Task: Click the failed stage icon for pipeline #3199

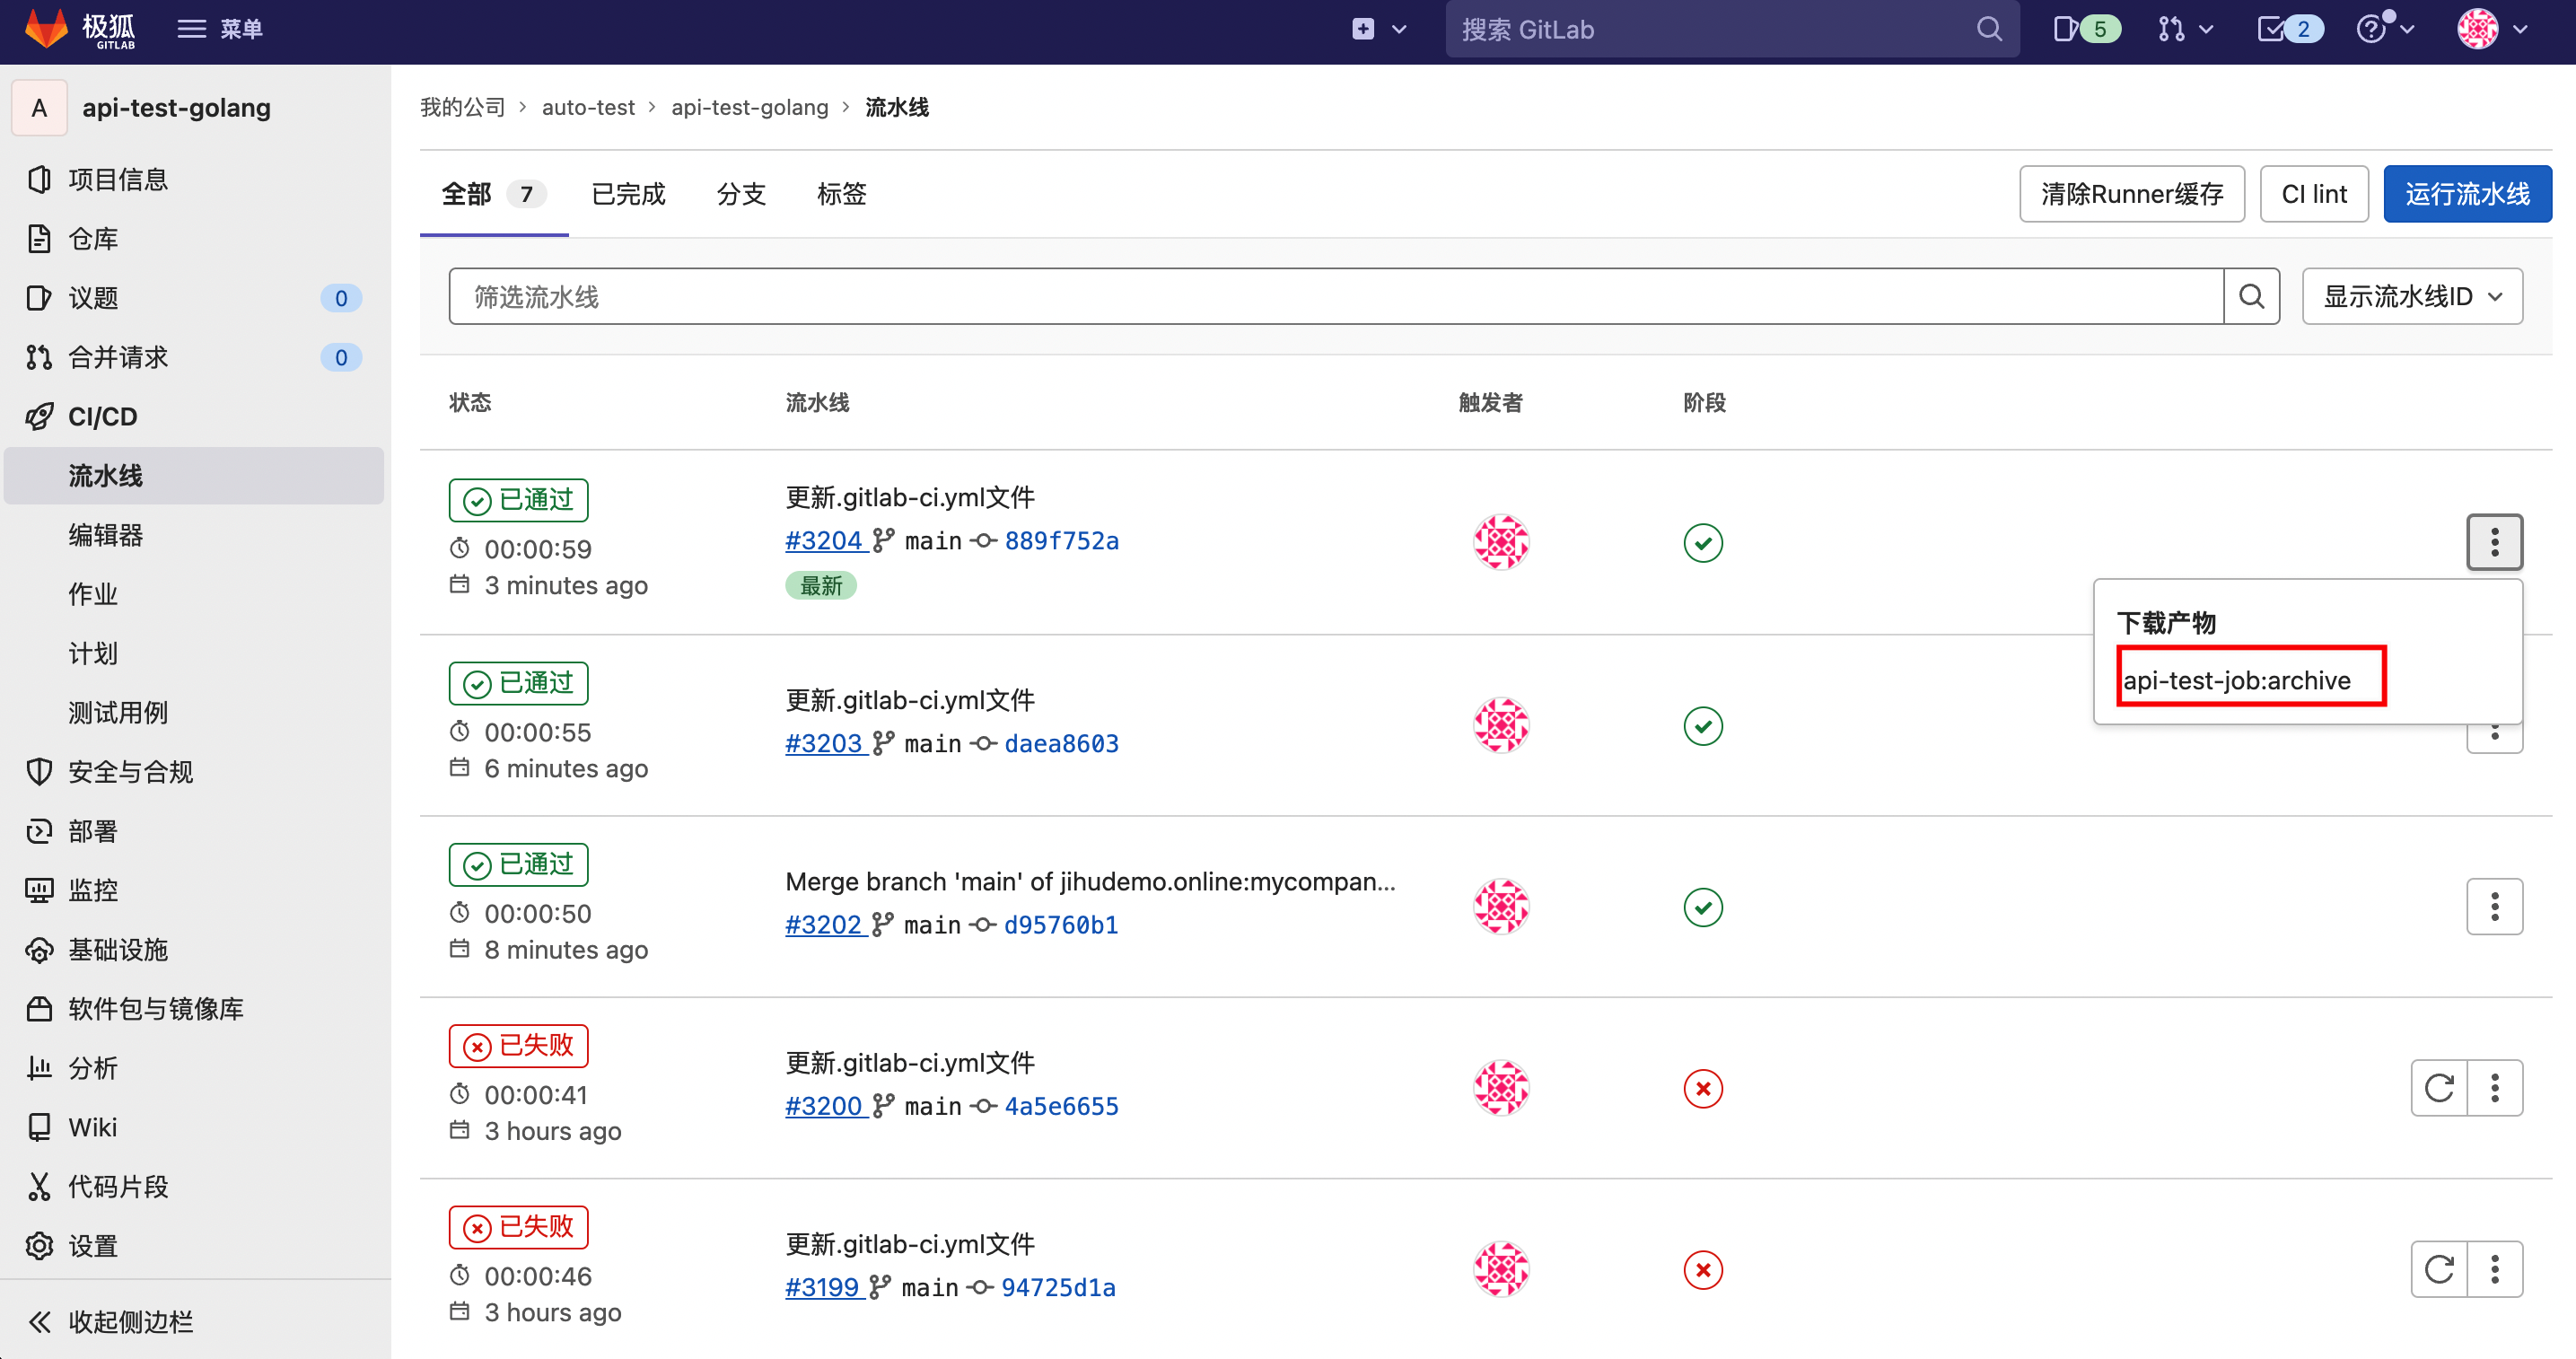Action: (1702, 1270)
